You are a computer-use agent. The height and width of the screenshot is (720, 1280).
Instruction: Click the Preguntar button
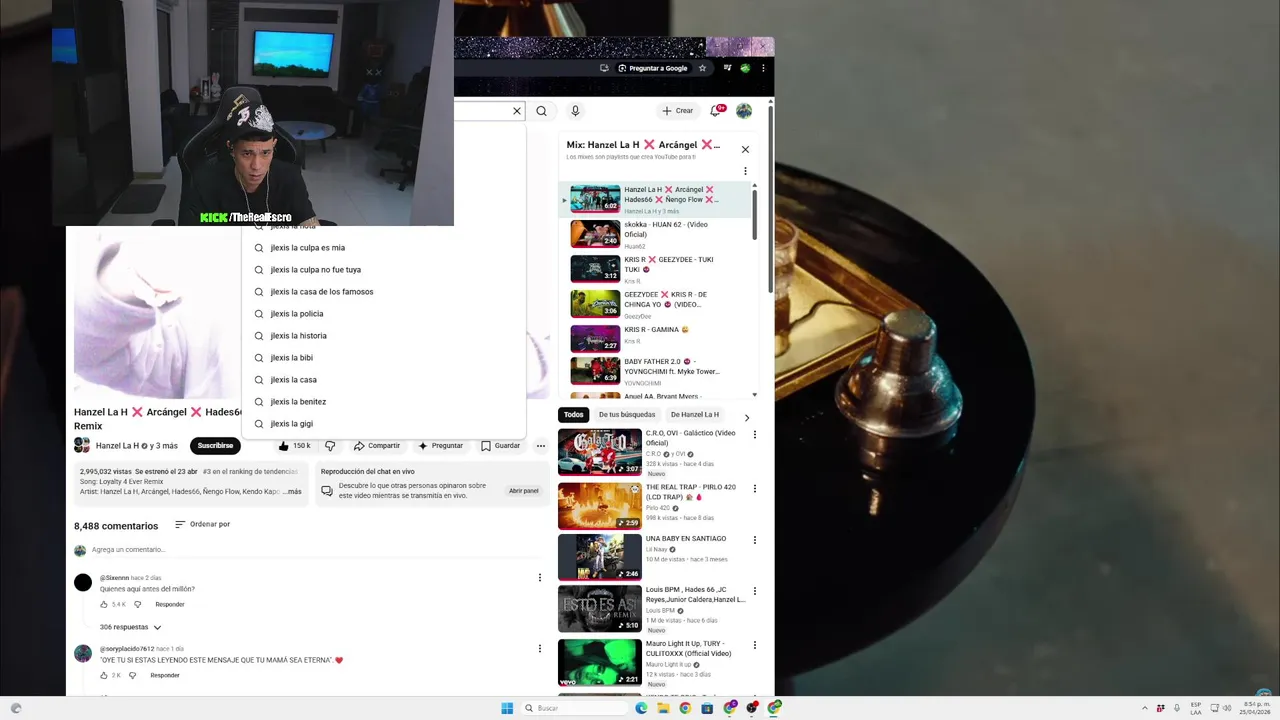point(441,446)
